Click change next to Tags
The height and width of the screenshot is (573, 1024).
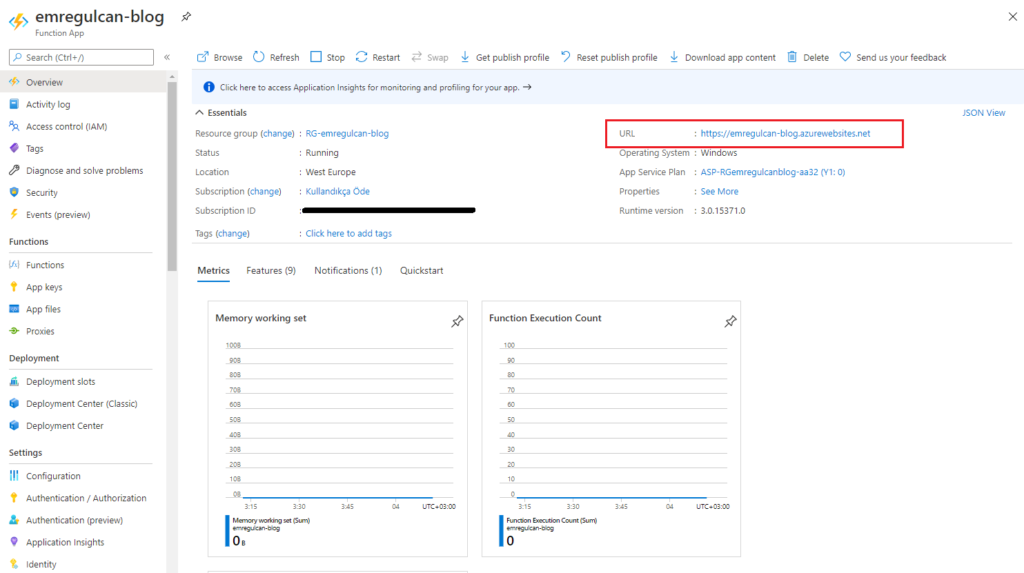click(232, 233)
